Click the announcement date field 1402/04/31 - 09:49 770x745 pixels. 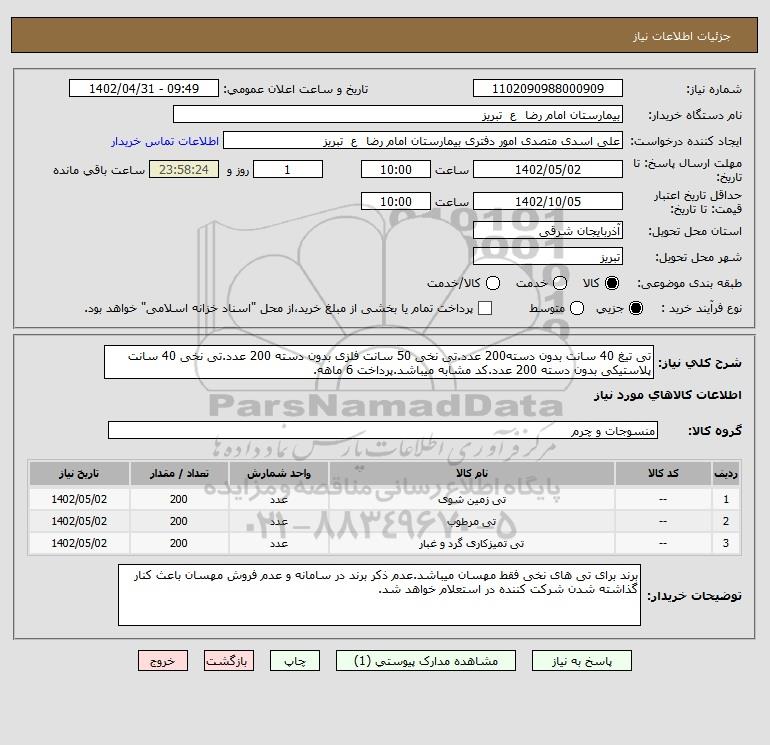click(144, 88)
